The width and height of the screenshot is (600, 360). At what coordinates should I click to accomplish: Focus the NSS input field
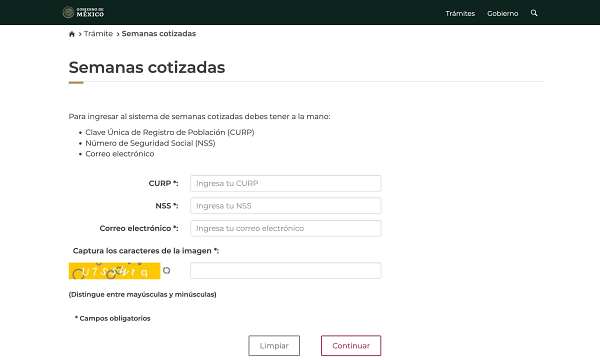pyautogui.click(x=286, y=206)
